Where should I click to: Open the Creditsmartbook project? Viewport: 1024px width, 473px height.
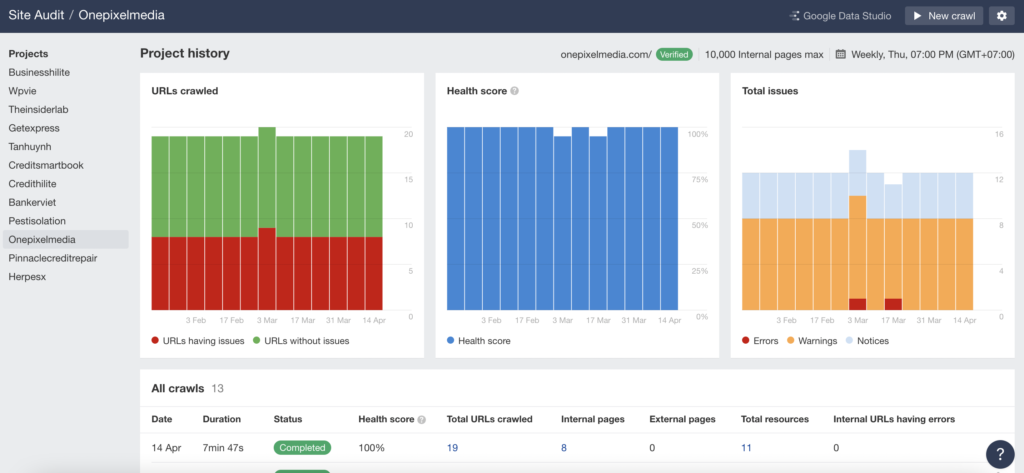[x=46, y=165]
